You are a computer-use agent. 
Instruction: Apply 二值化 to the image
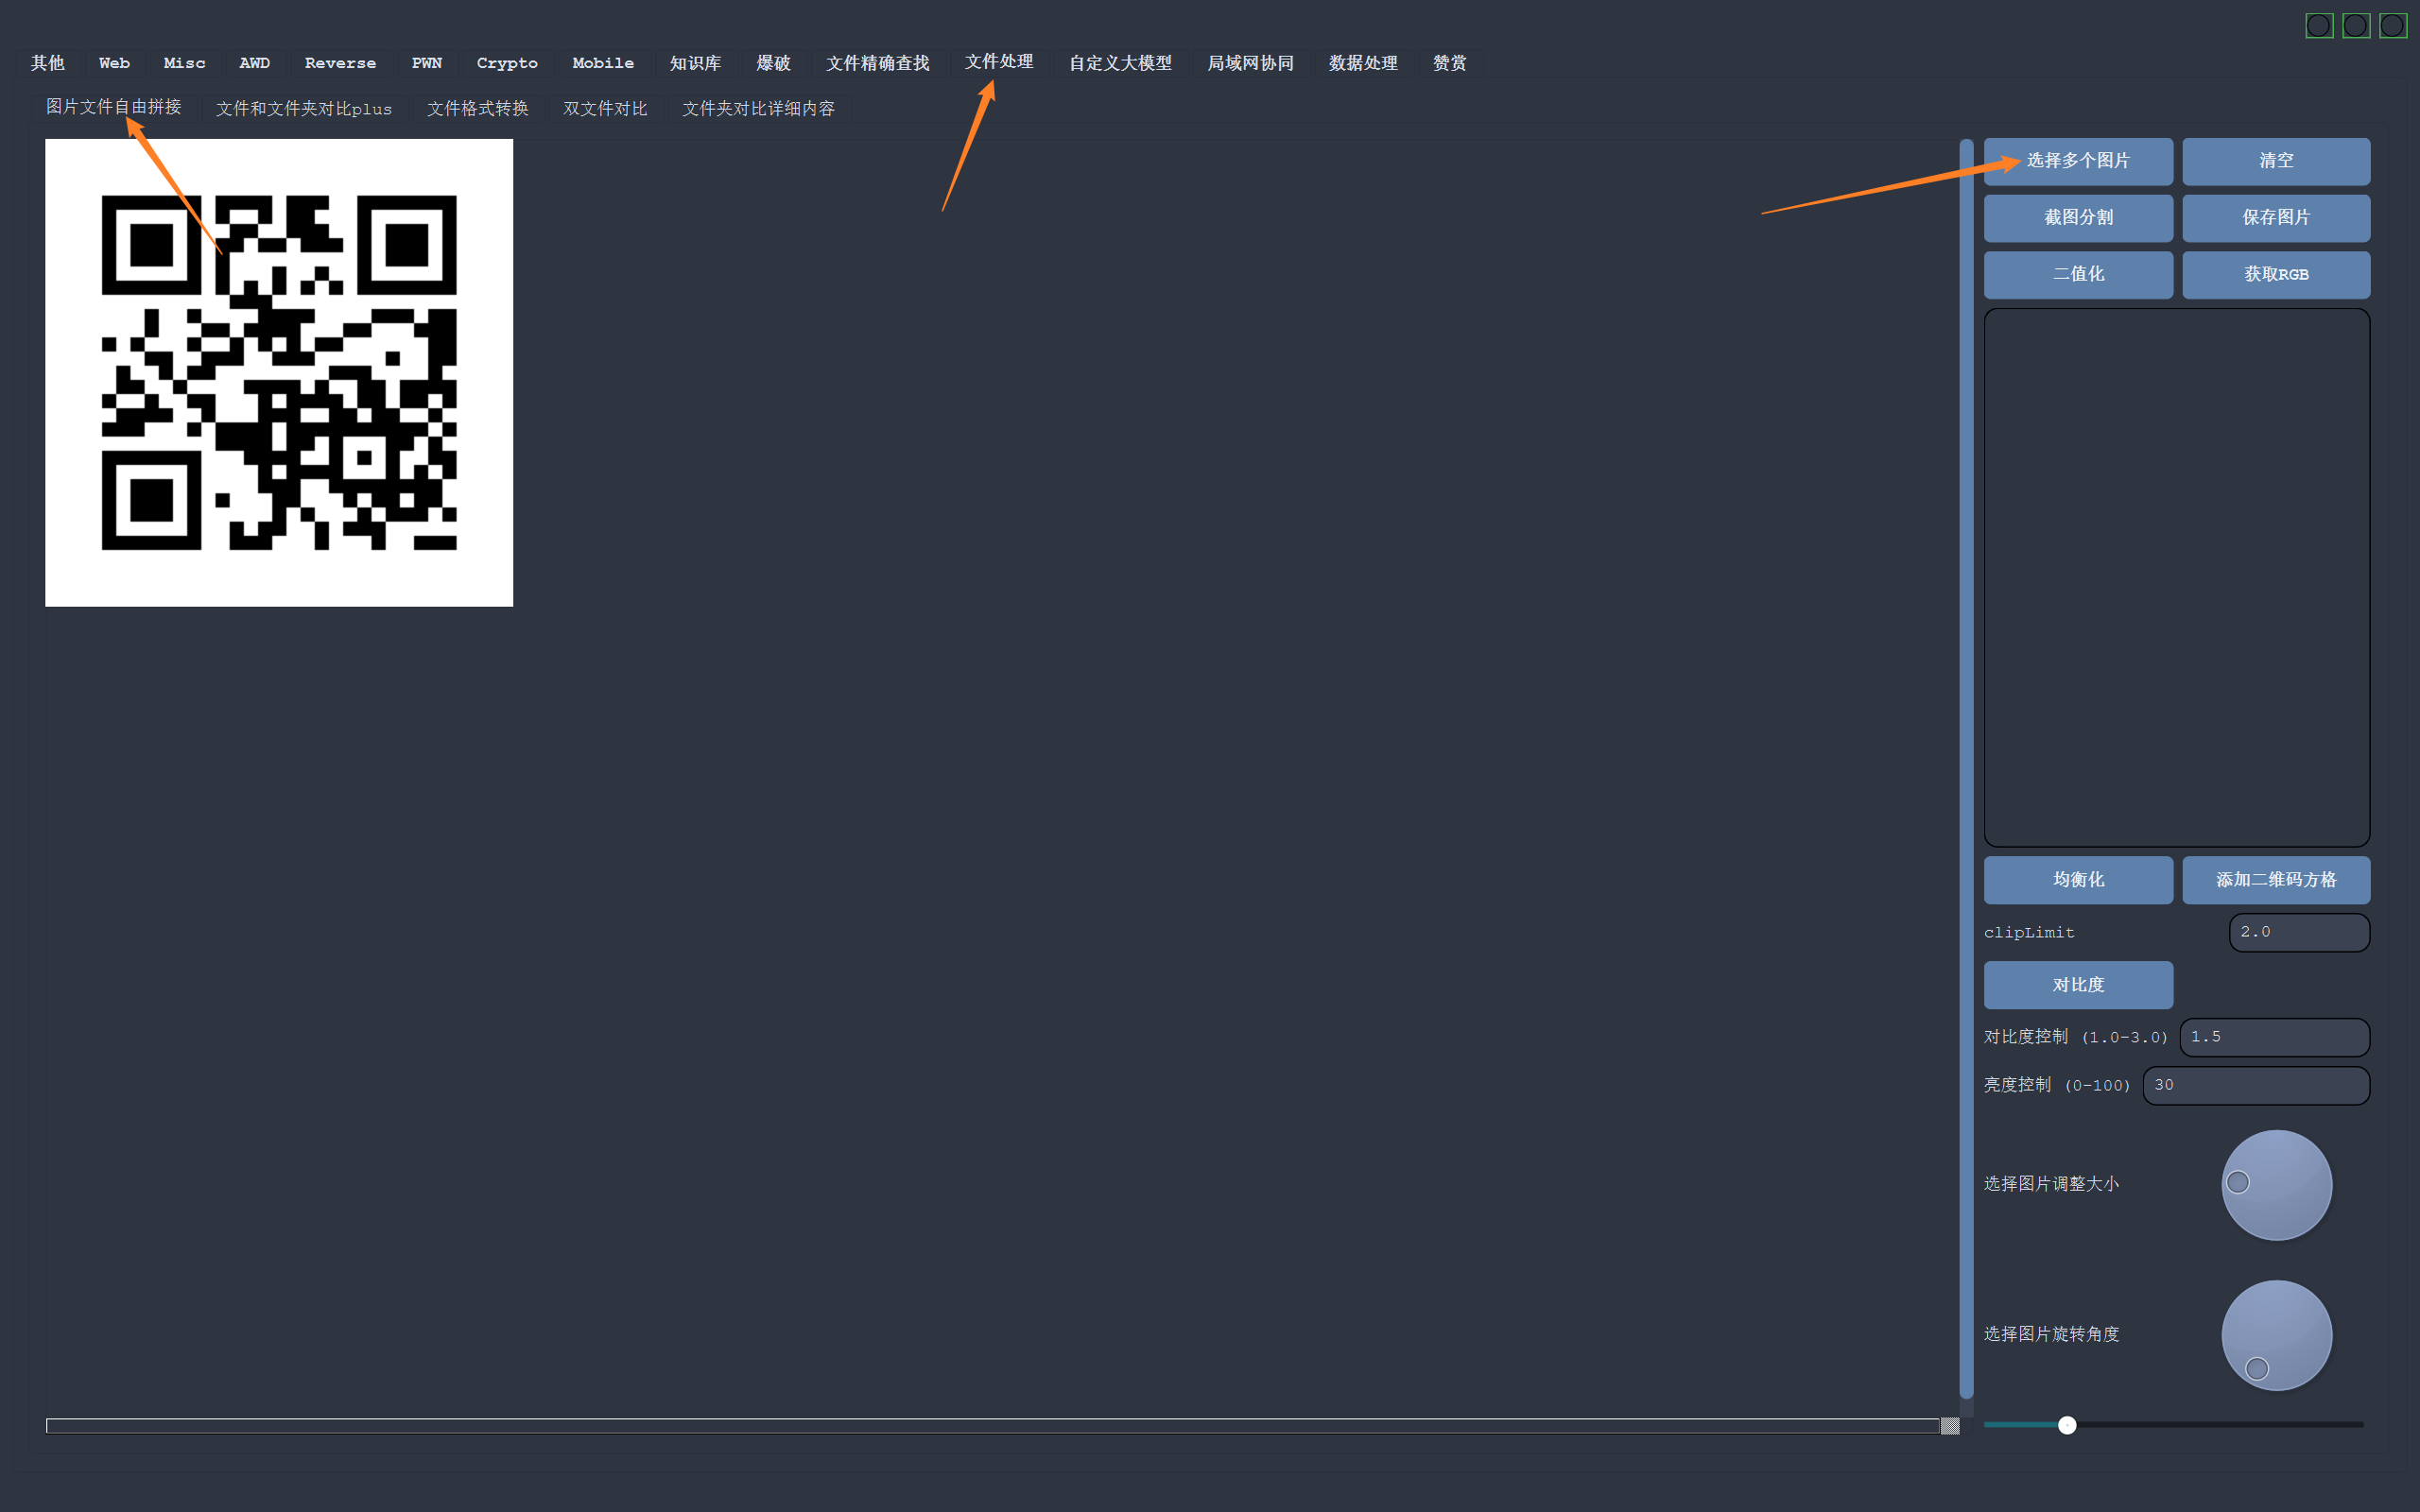[2078, 275]
